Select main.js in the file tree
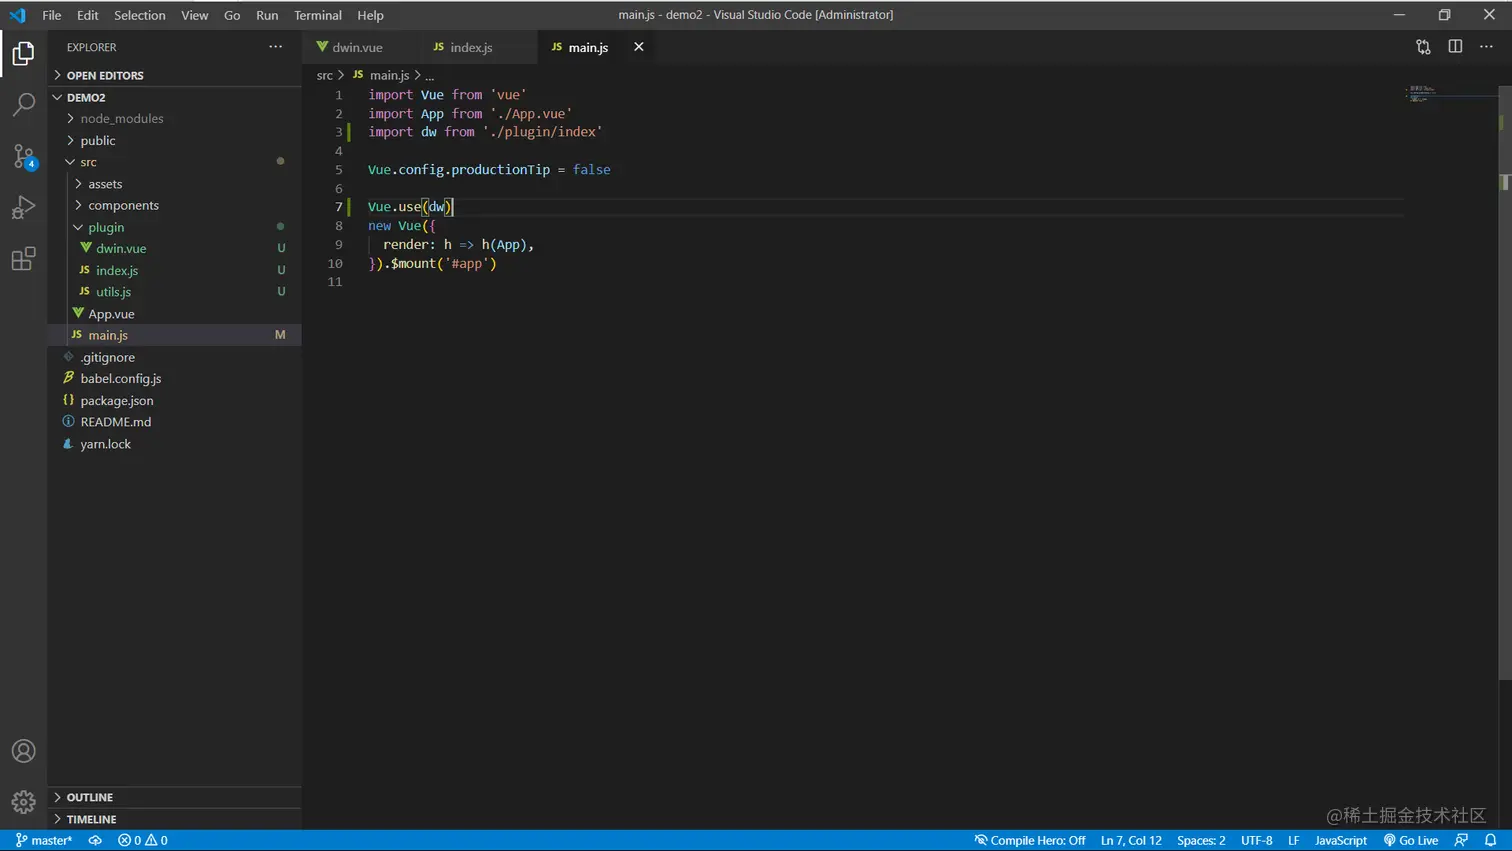 [x=175, y=335]
